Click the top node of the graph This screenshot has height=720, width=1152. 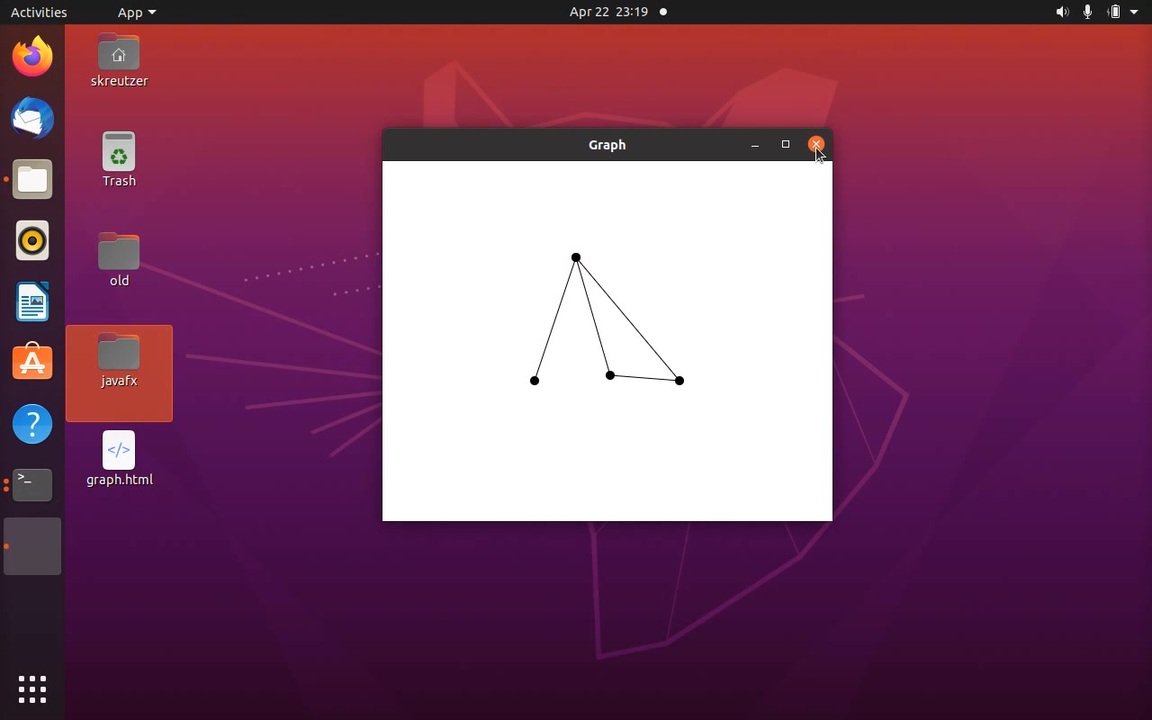pyautogui.click(x=576, y=257)
